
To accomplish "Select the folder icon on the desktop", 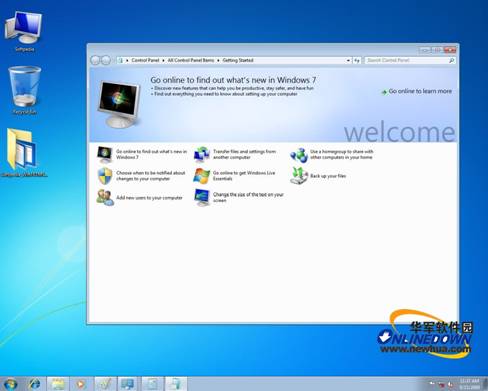I will pyautogui.click(x=24, y=152).
